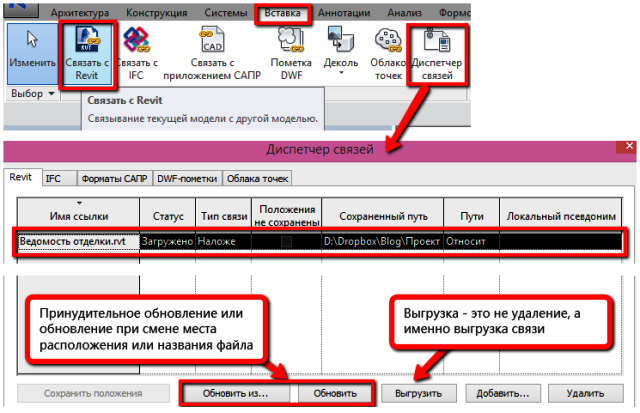Click the Тип связи column header
Viewport: 640px width, 413px height.
click(224, 213)
